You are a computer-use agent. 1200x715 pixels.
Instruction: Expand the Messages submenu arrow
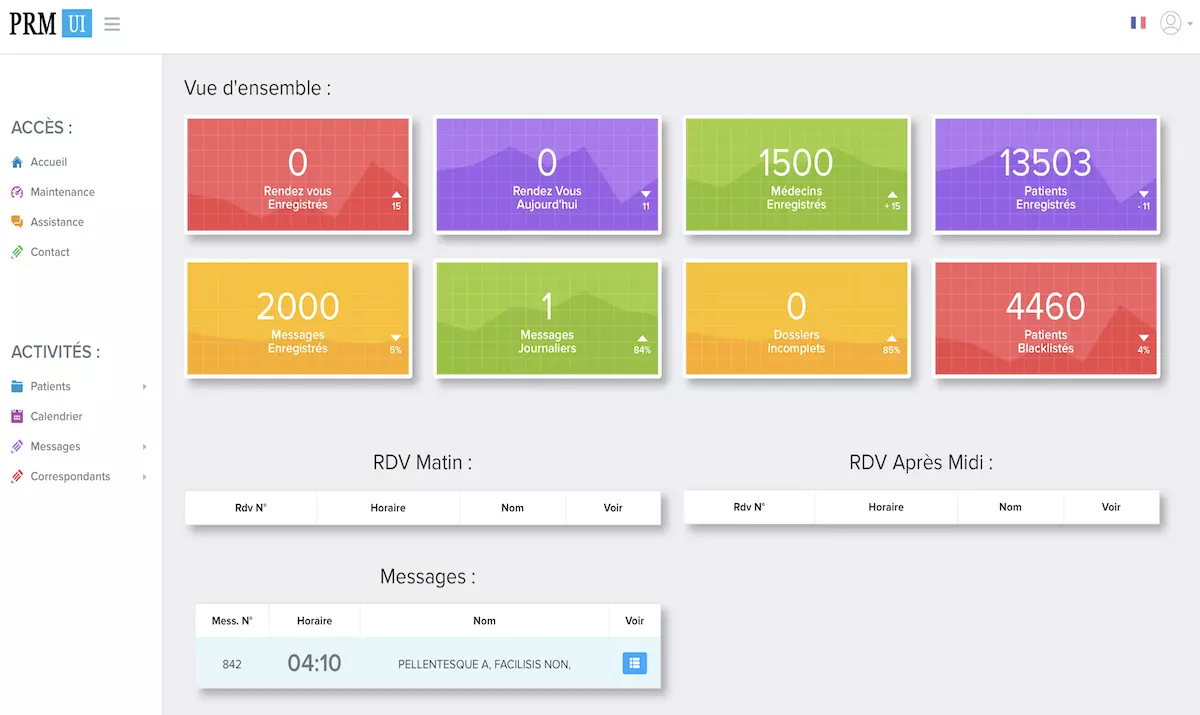[145, 447]
